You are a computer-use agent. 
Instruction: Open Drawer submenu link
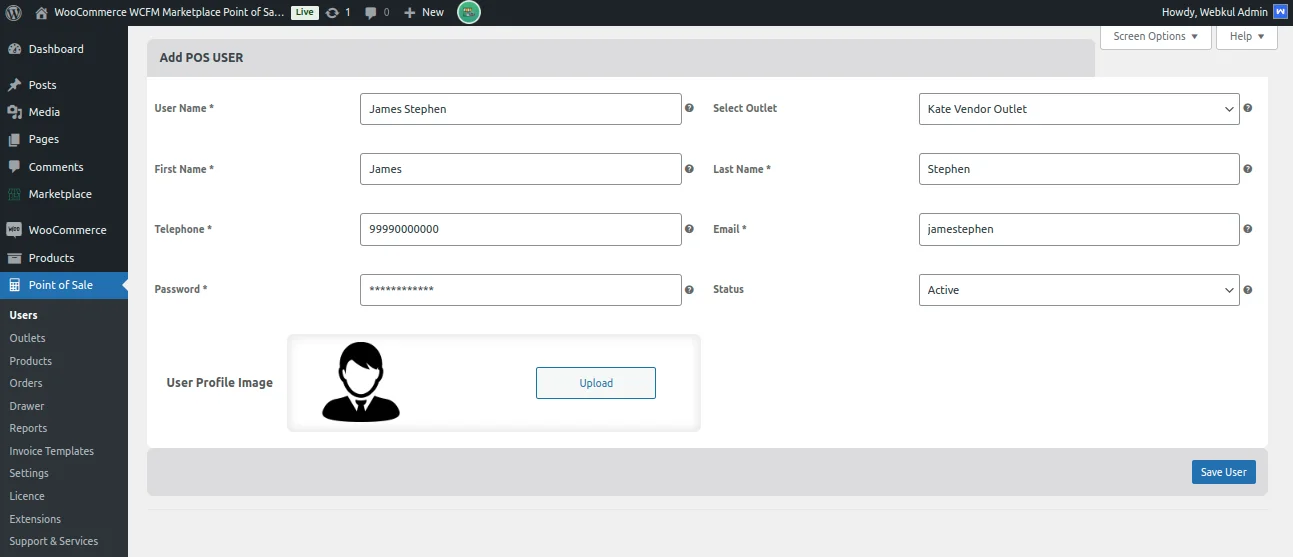click(x=27, y=406)
